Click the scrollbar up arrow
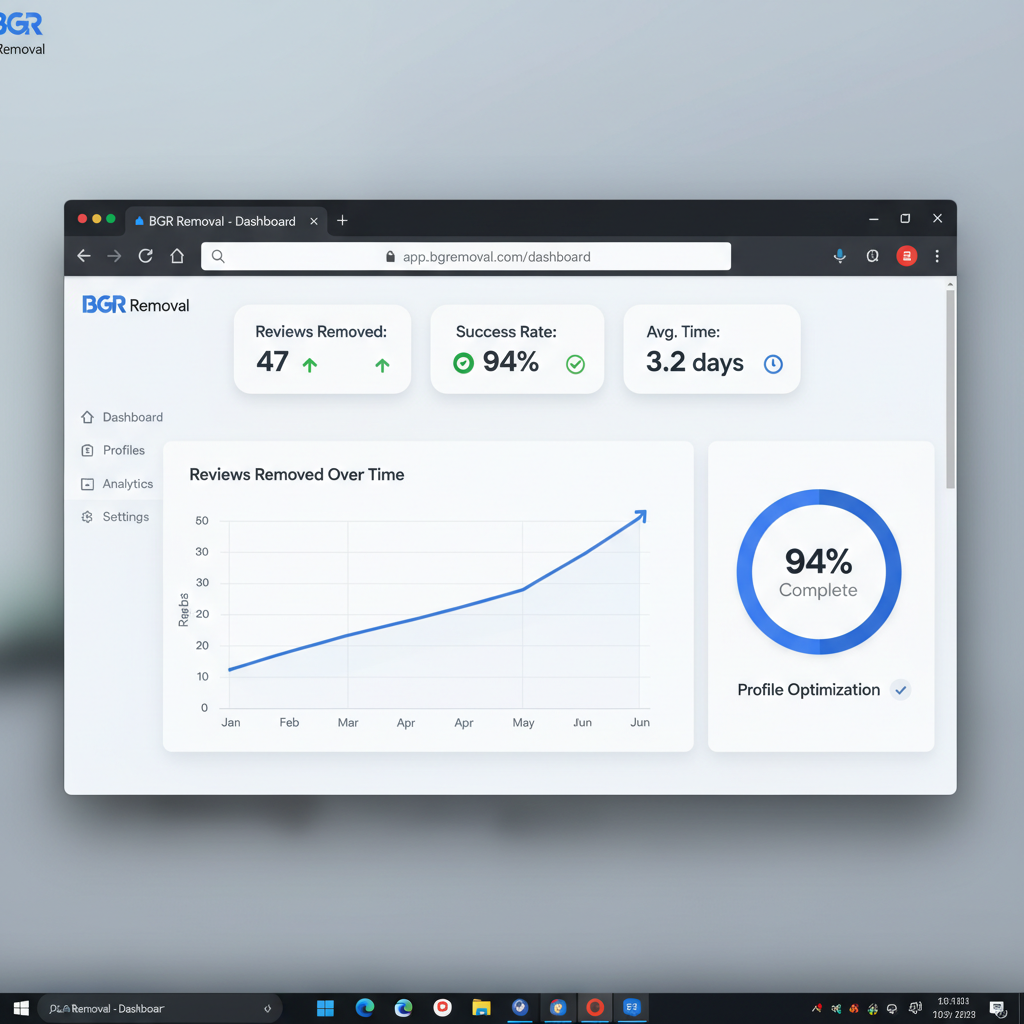 (x=950, y=284)
